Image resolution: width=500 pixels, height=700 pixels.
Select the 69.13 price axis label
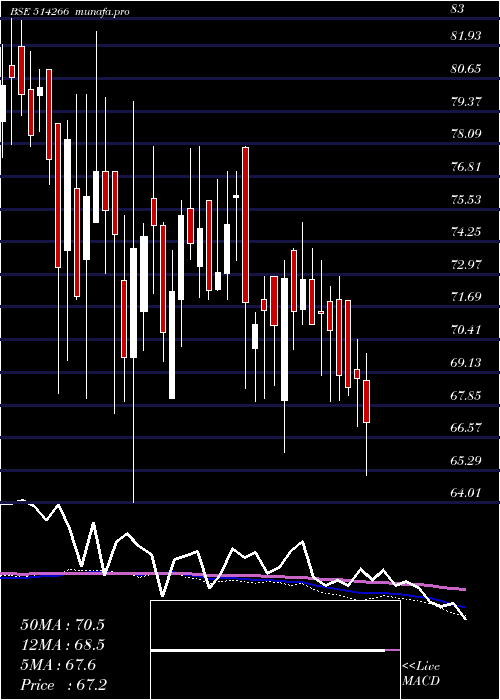(x=467, y=363)
